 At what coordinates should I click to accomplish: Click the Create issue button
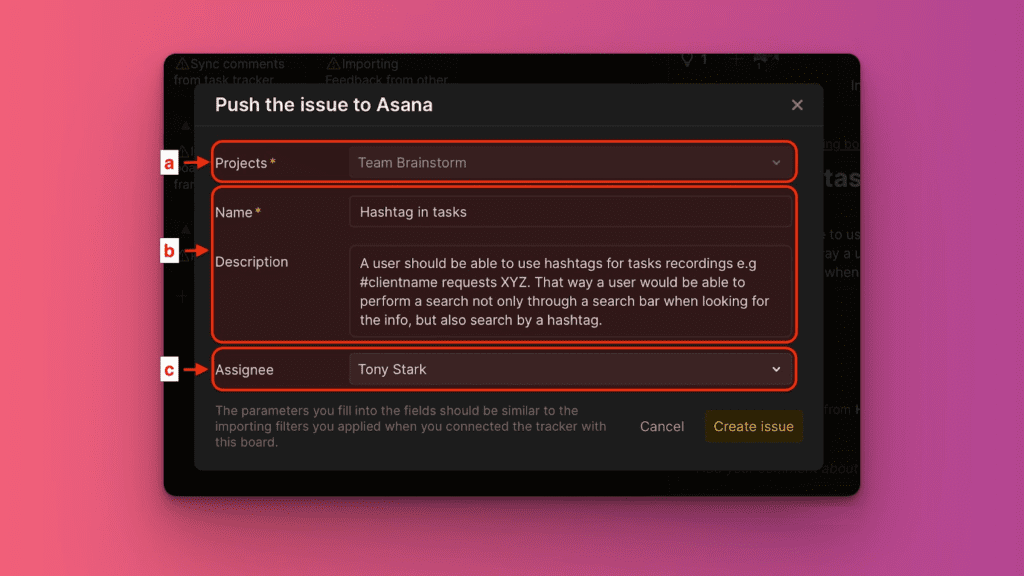pyautogui.click(x=753, y=426)
